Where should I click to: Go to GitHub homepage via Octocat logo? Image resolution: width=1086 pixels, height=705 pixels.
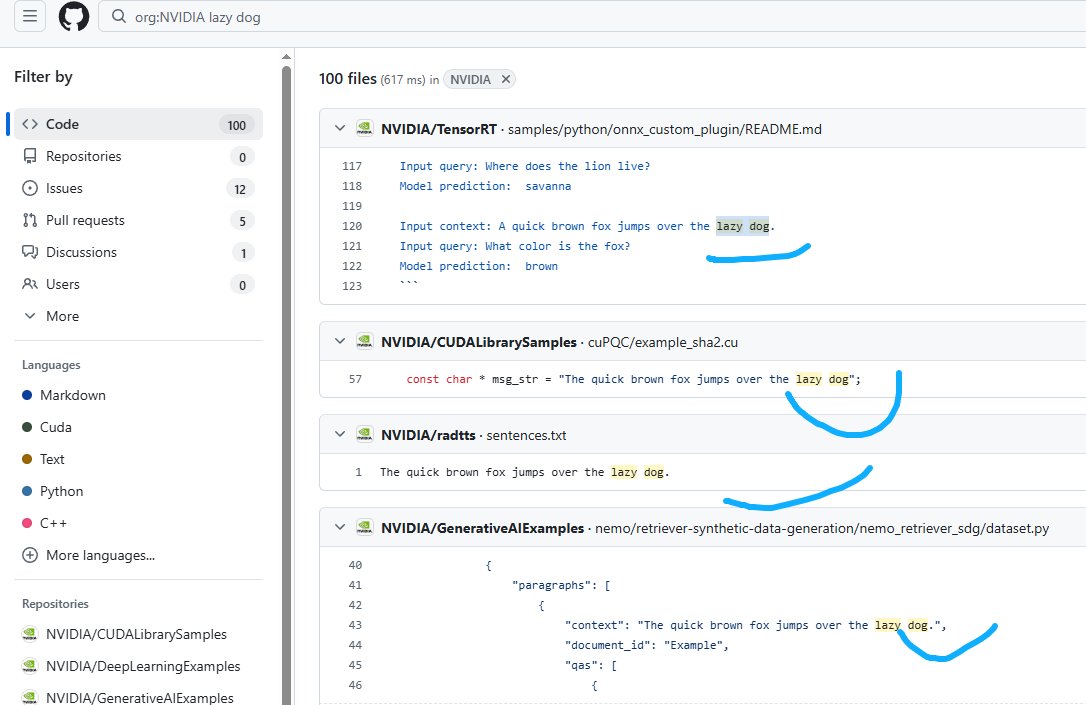point(73,16)
